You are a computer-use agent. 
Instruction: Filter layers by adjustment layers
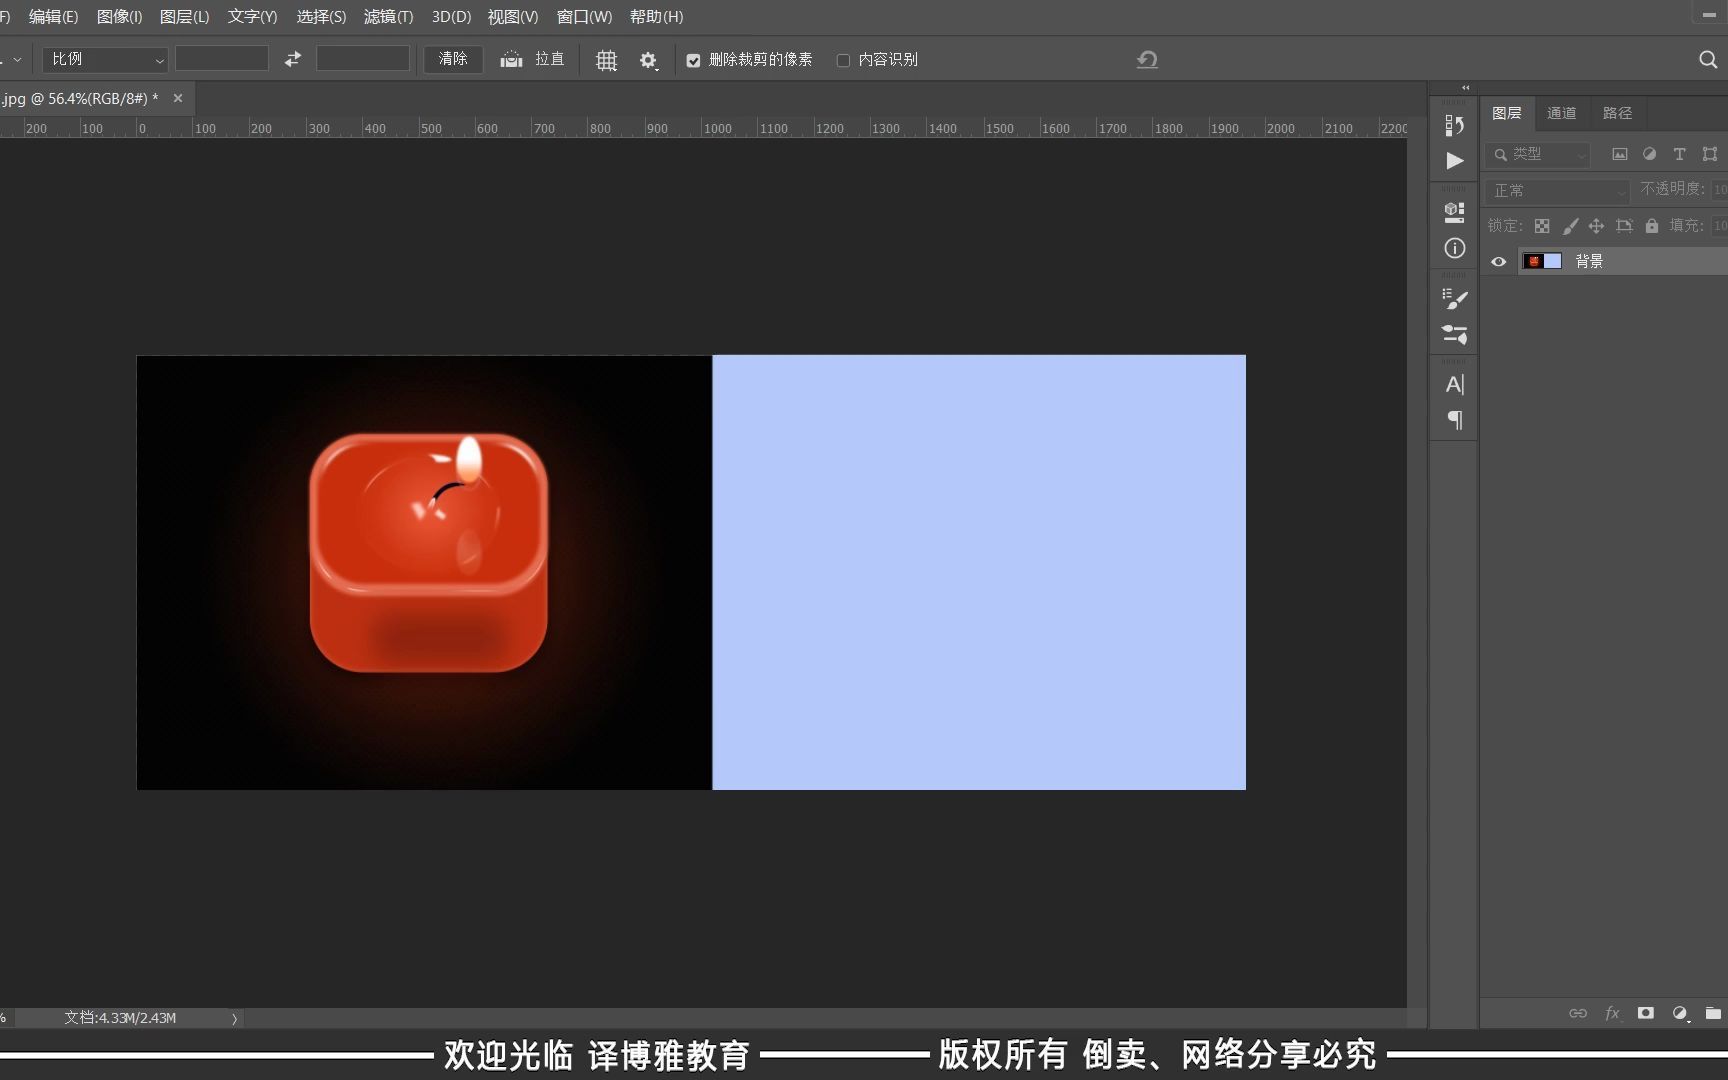[x=1650, y=154]
